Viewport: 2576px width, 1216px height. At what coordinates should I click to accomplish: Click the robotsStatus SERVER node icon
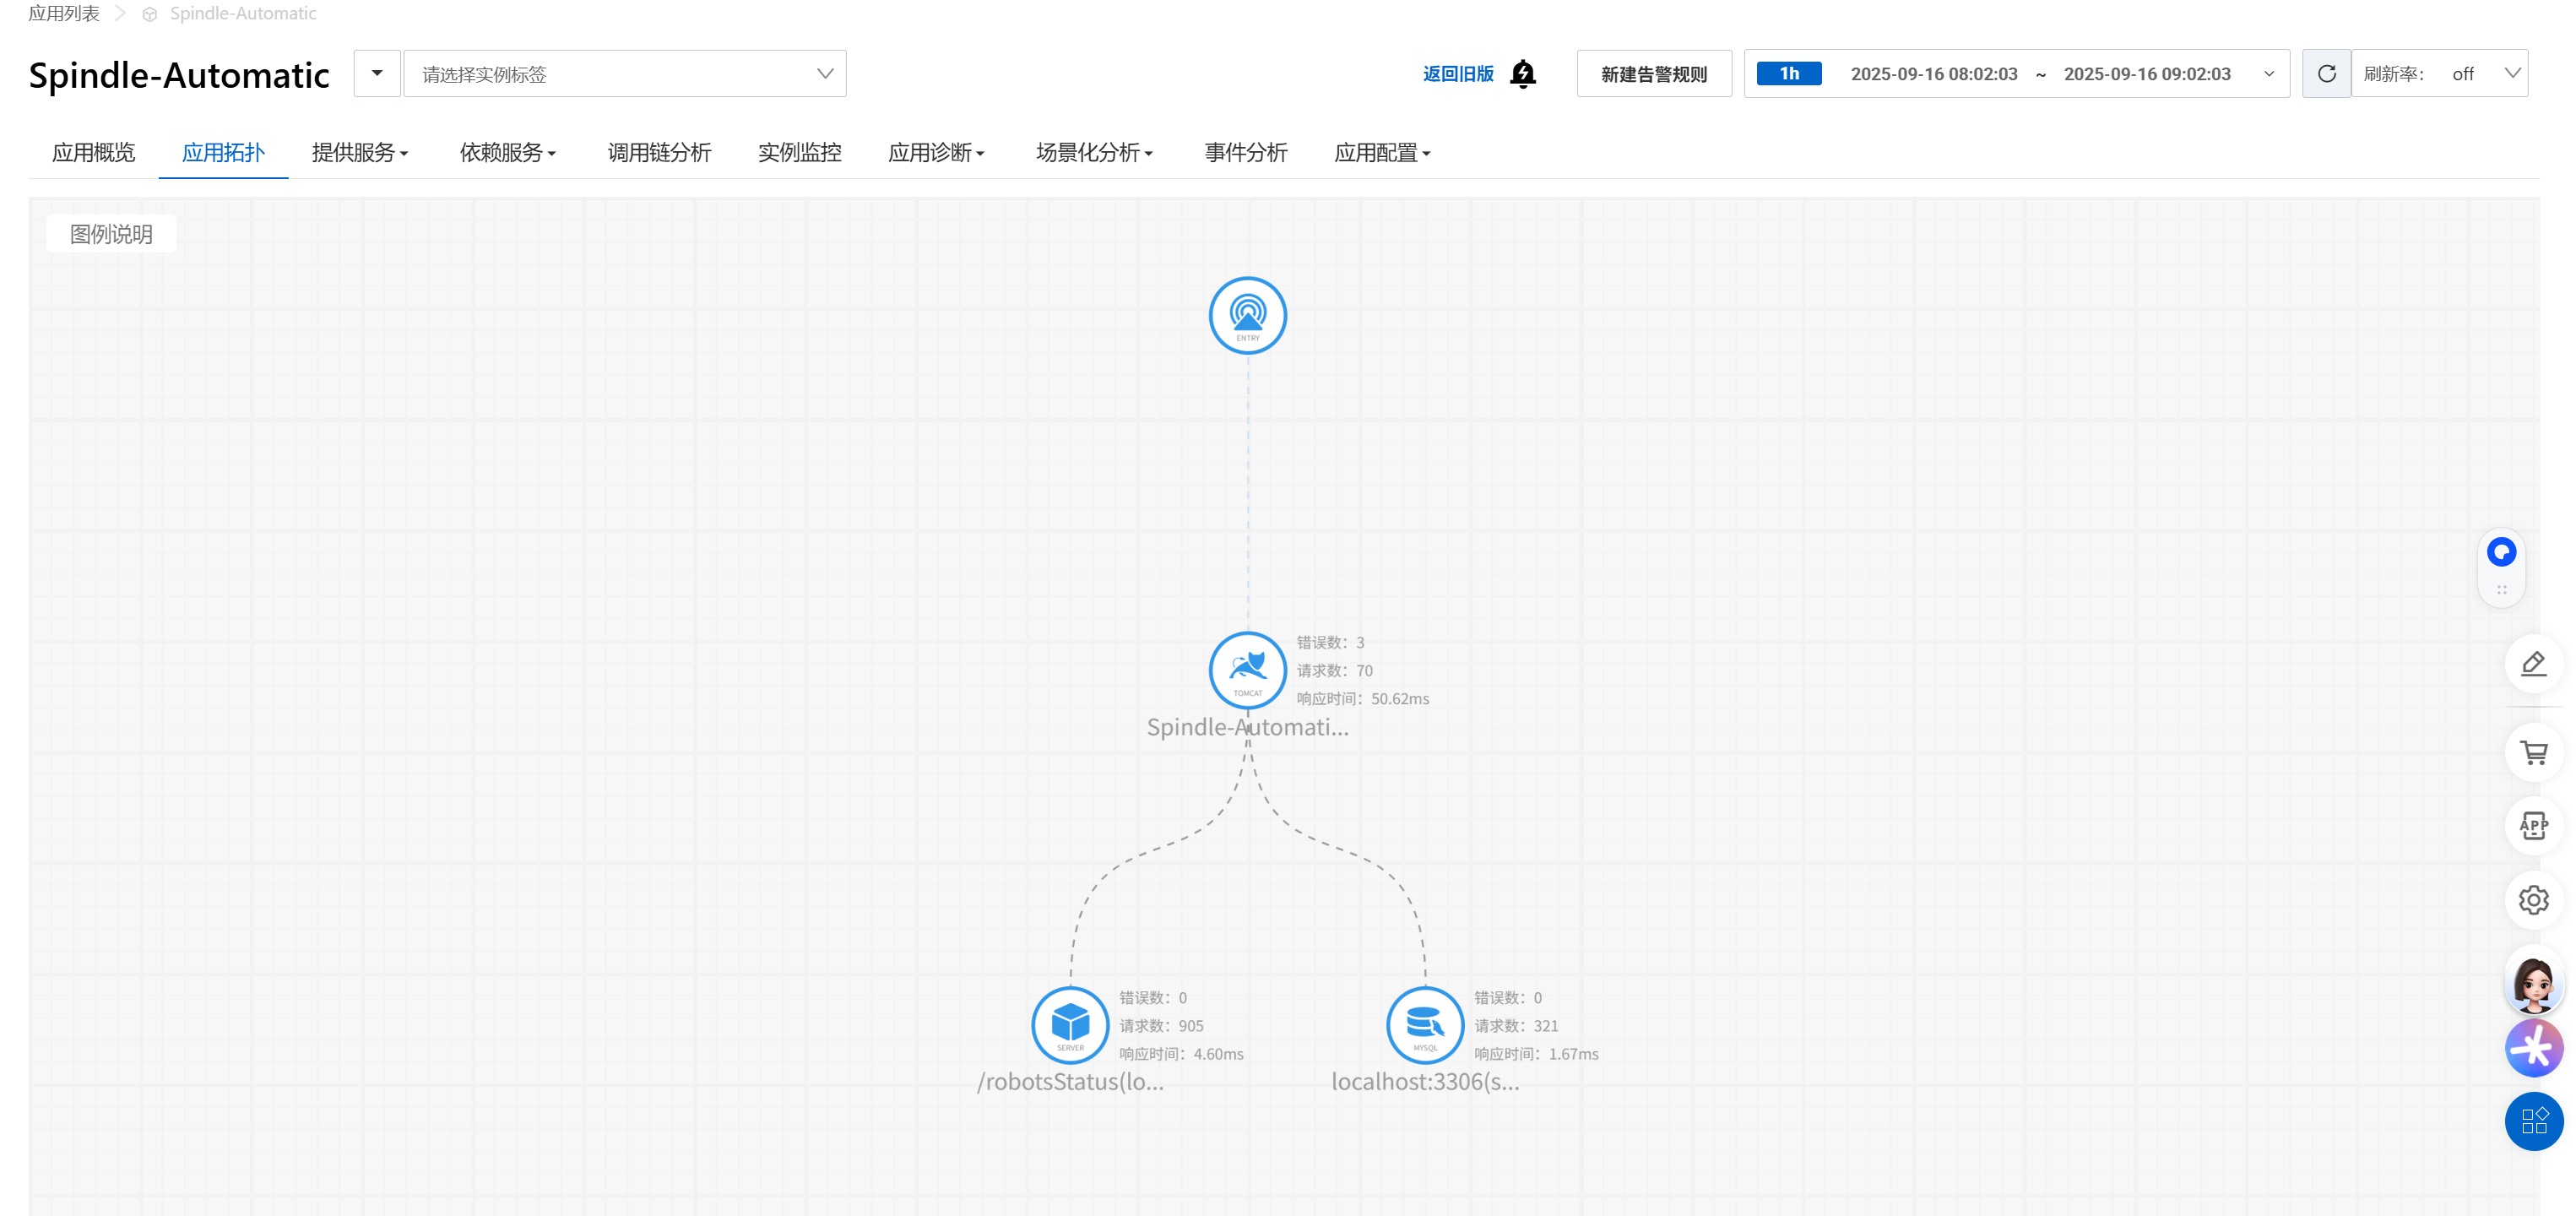tap(1069, 1024)
